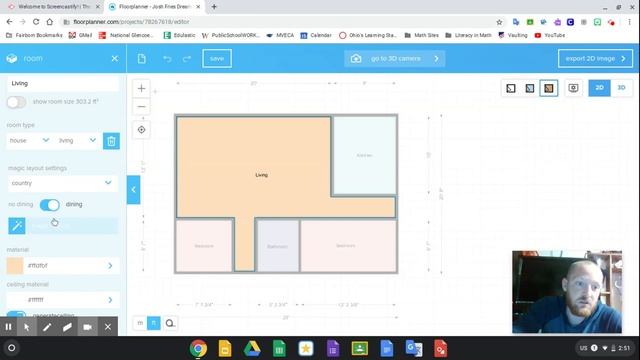Select feet unit button

pos(153,323)
